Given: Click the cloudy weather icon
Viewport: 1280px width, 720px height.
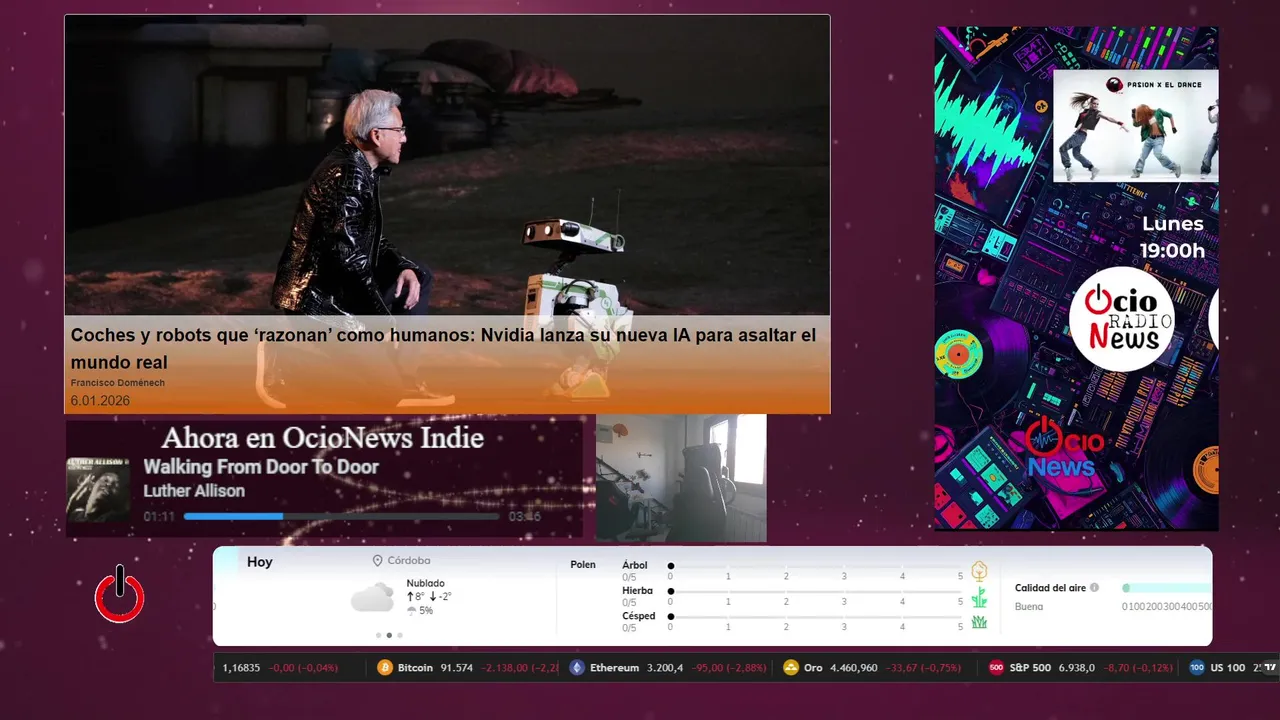Looking at the screenshot, I should point(372,597).
